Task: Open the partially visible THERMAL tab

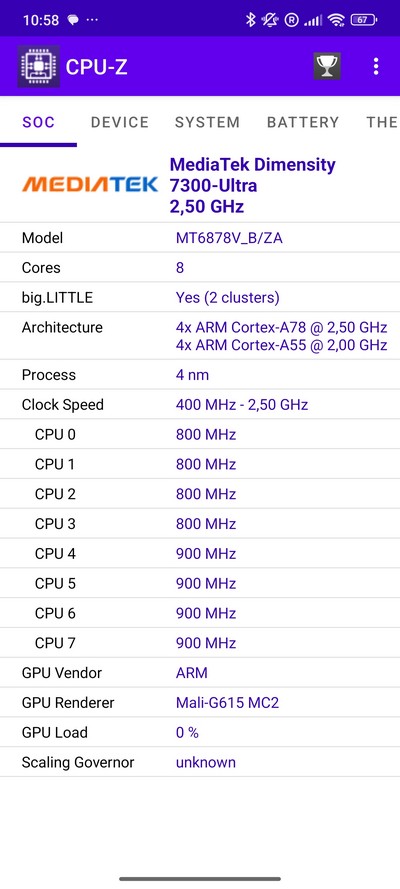Action: [381, 122]
